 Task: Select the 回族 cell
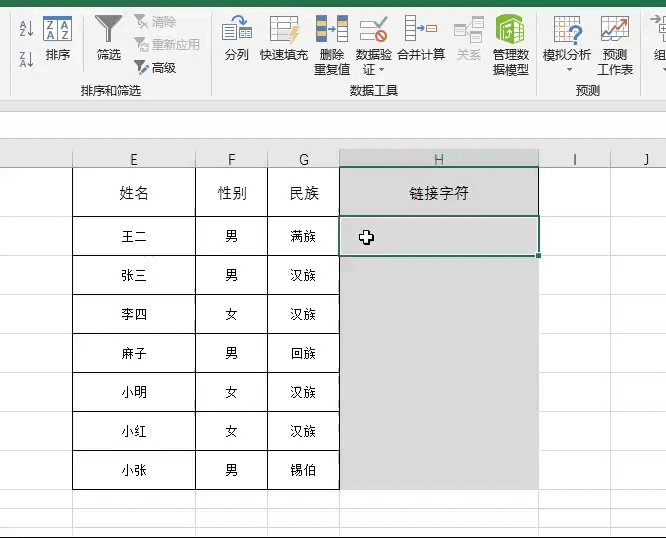[x=304, y=353]
